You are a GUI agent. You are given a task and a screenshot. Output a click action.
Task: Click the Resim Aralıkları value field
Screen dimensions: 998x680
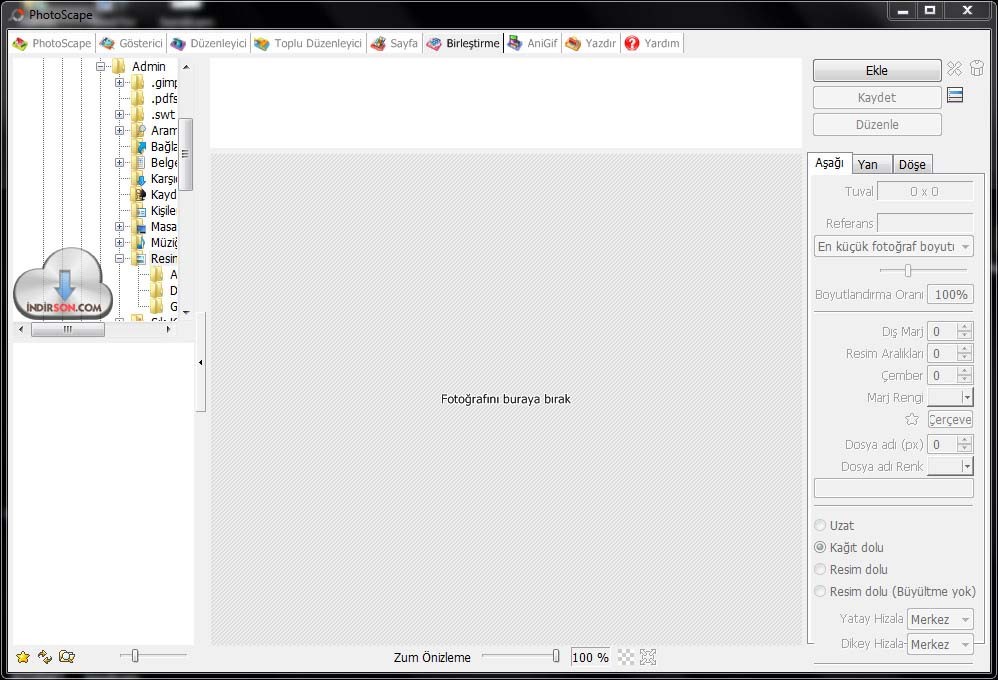click(x=943, y=353)
